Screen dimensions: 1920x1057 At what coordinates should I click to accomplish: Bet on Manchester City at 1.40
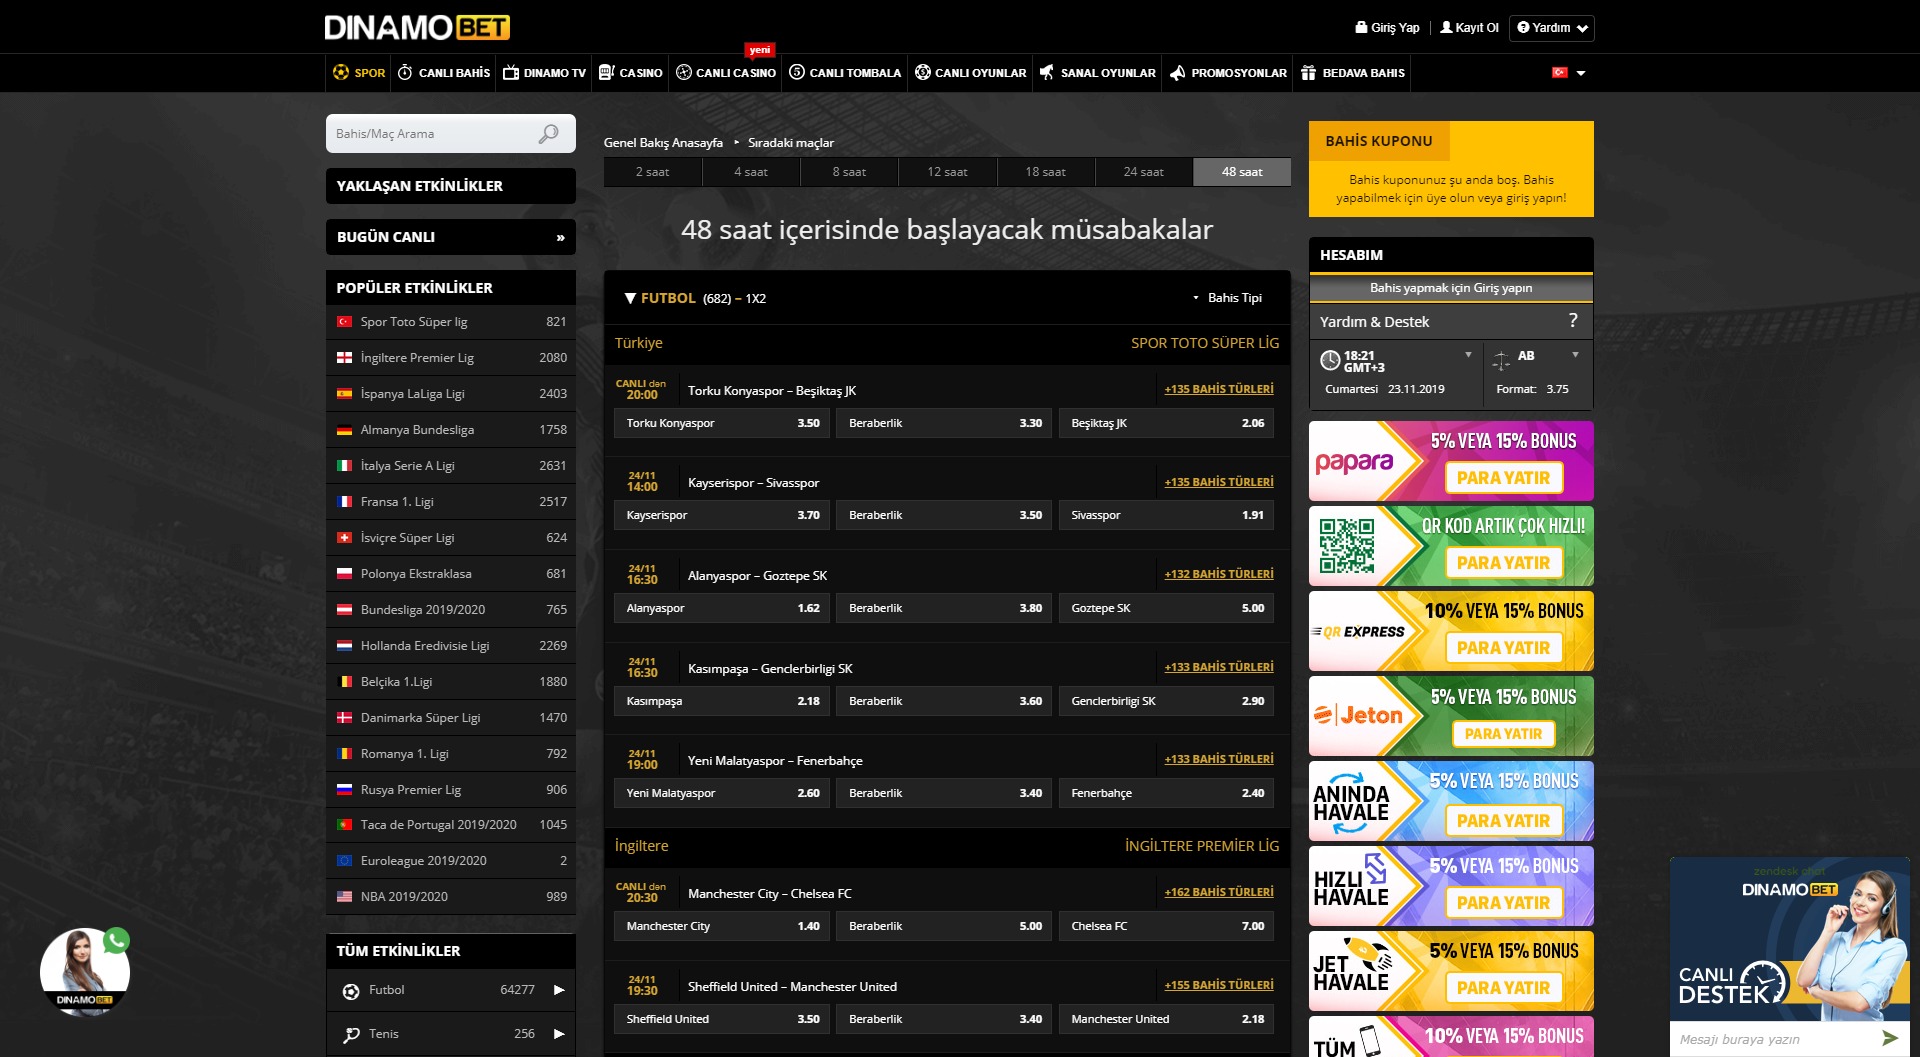pos(722,926)
